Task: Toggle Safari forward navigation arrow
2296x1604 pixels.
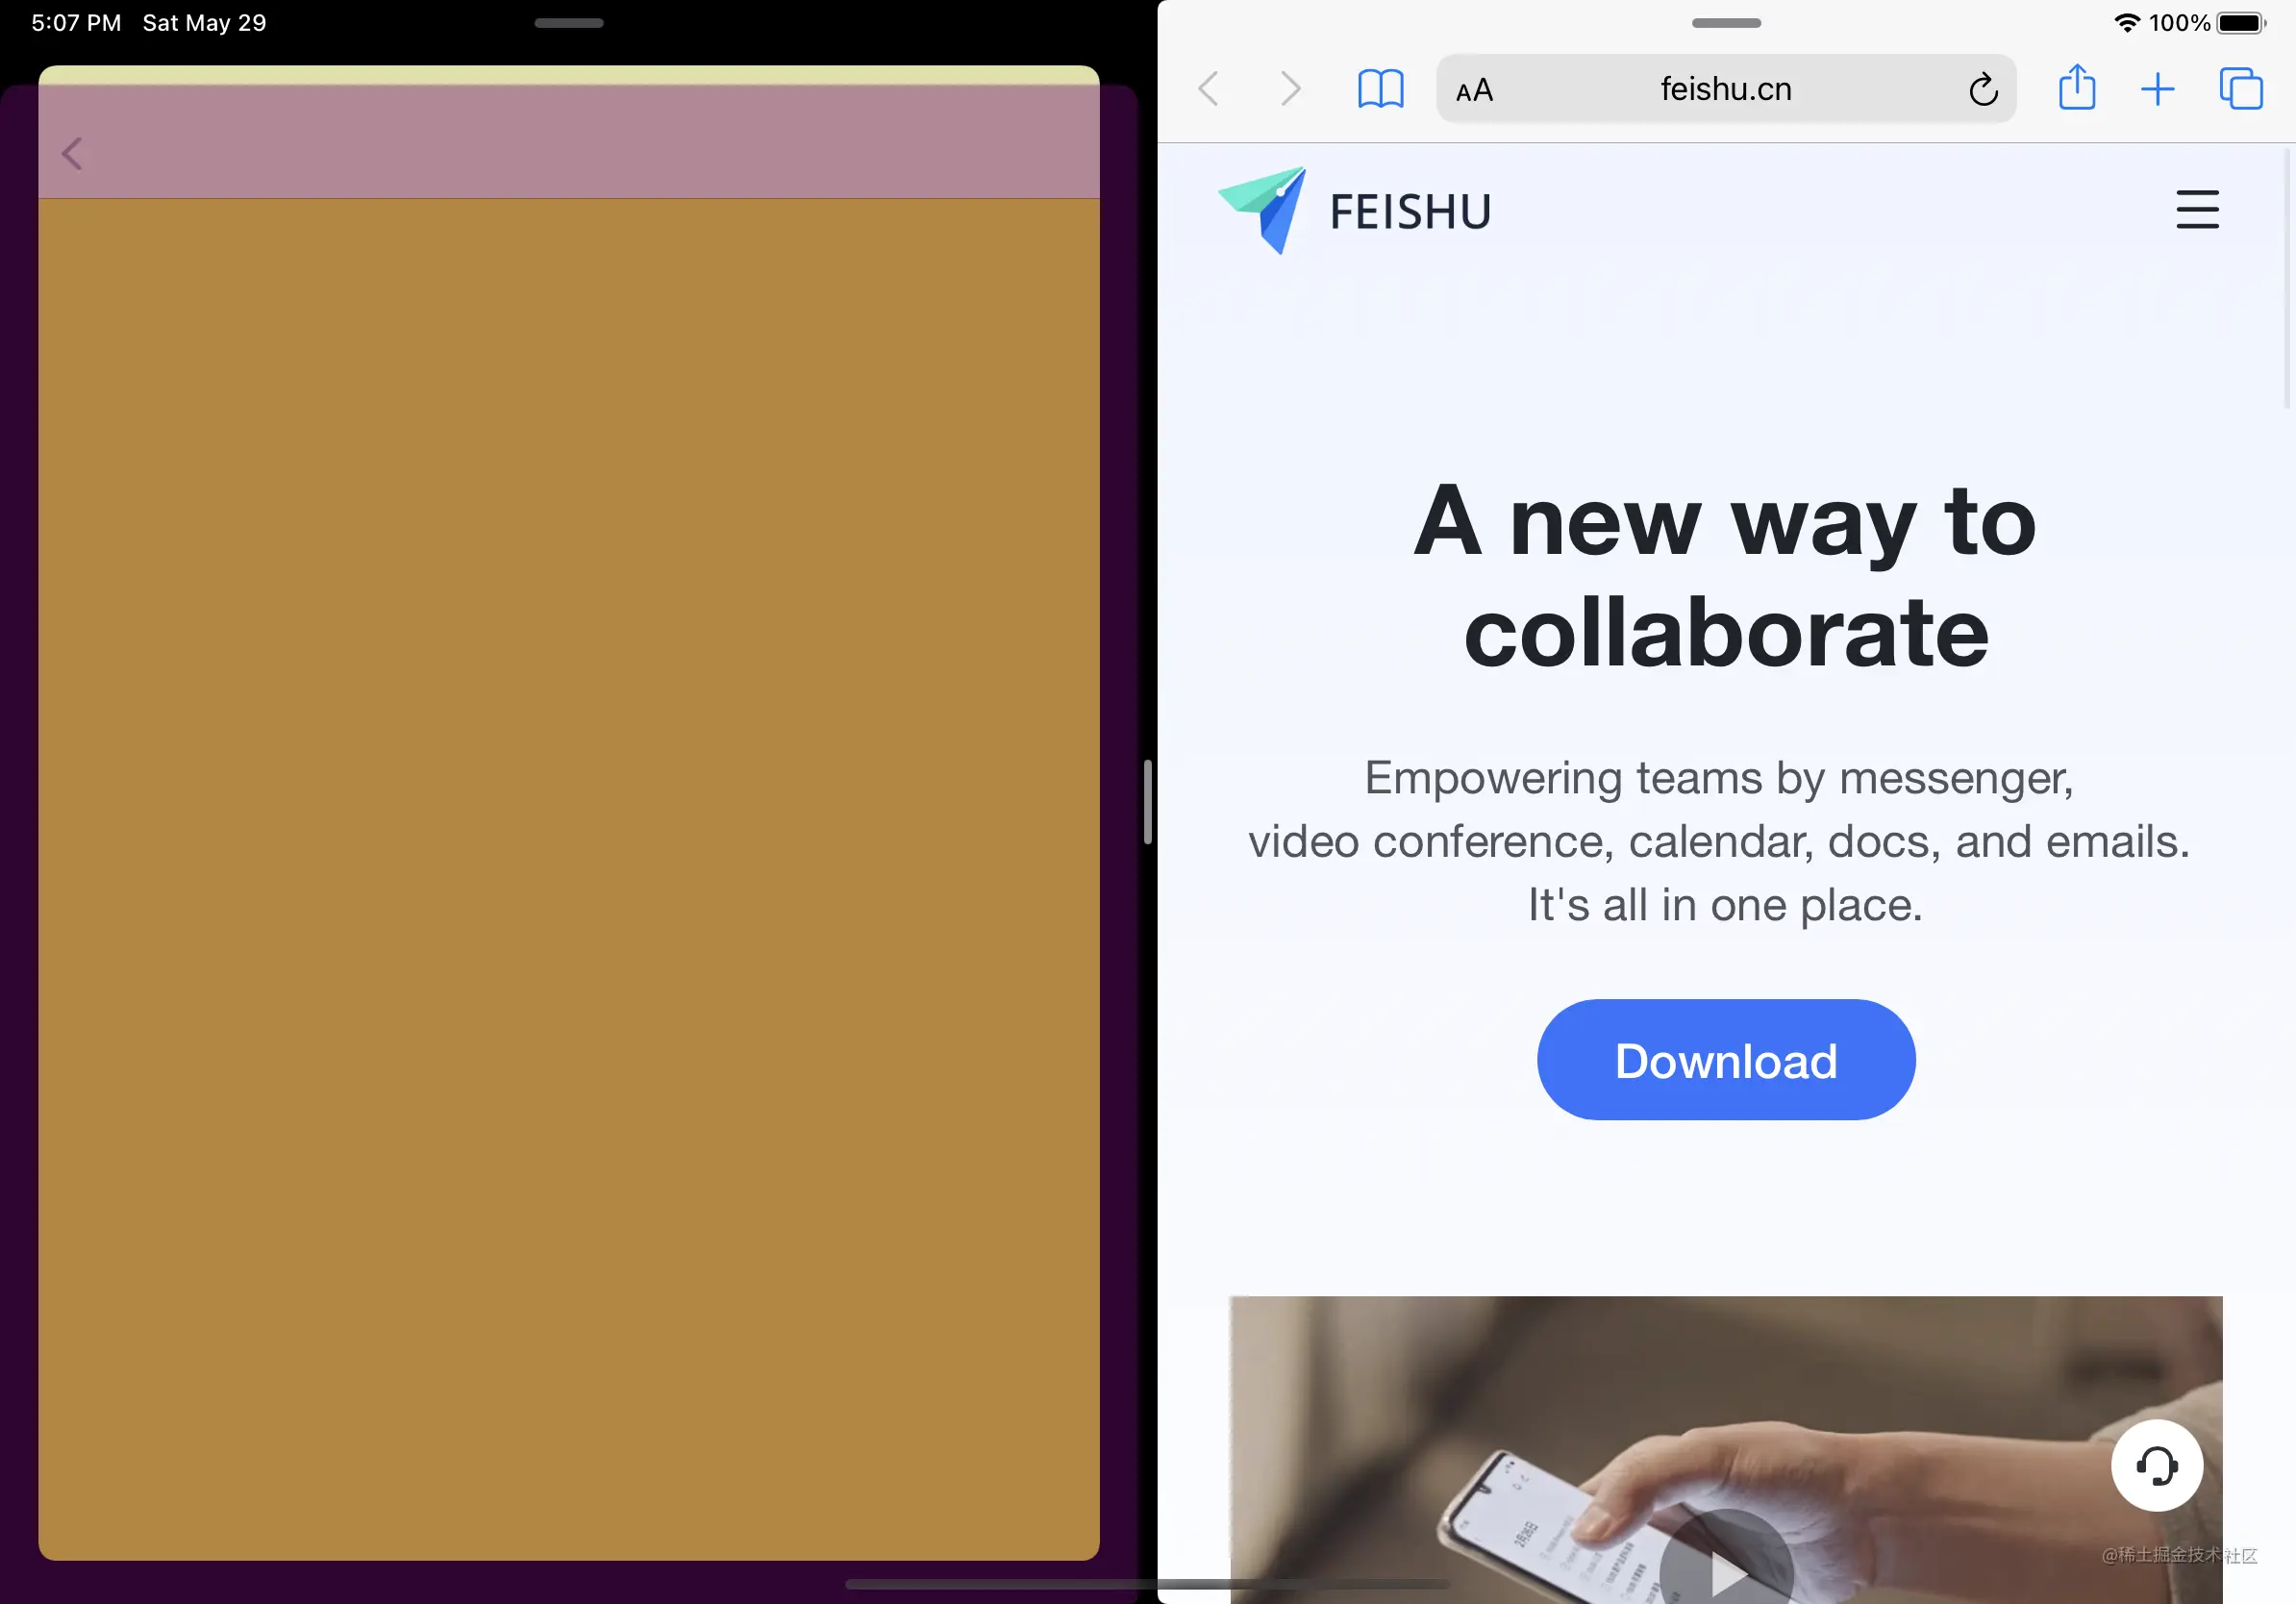Action: [x=1289, y=89]
